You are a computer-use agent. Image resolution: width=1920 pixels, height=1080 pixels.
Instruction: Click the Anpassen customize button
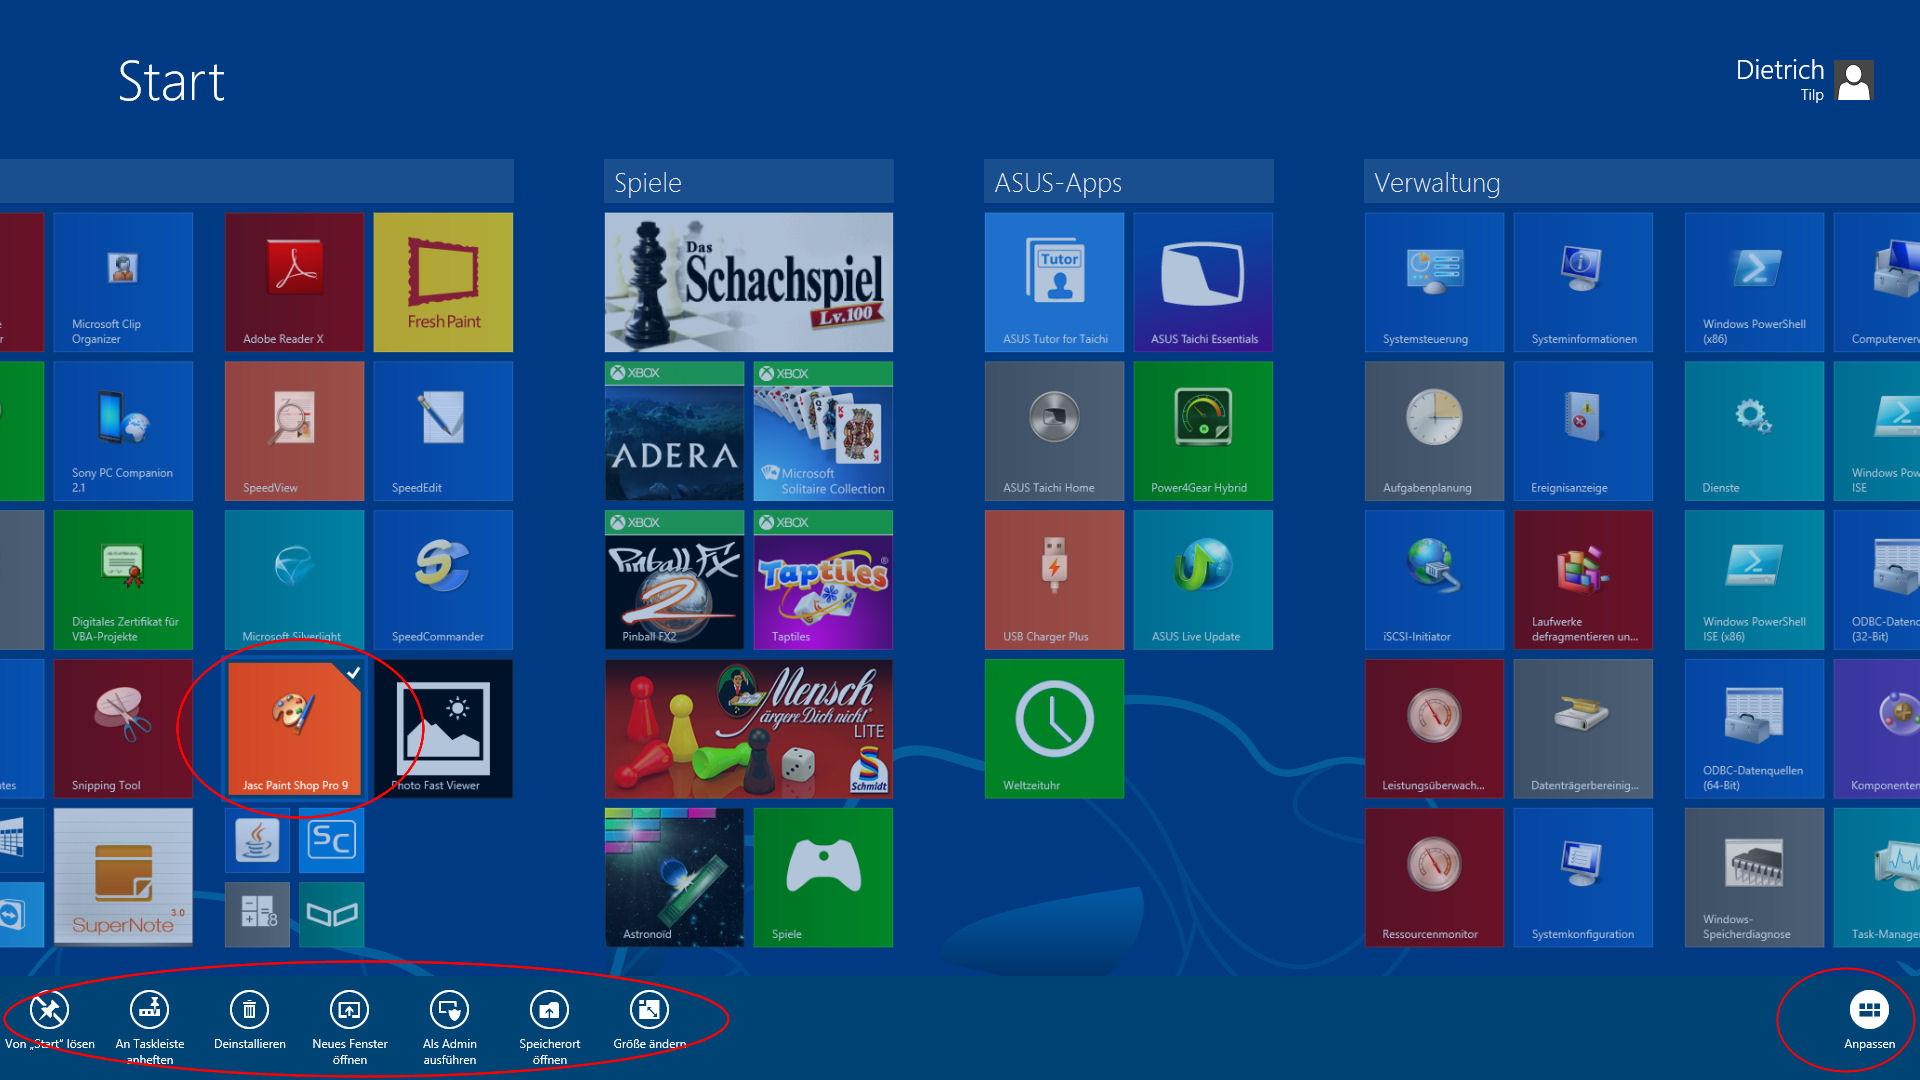tap(1868, 1010)
